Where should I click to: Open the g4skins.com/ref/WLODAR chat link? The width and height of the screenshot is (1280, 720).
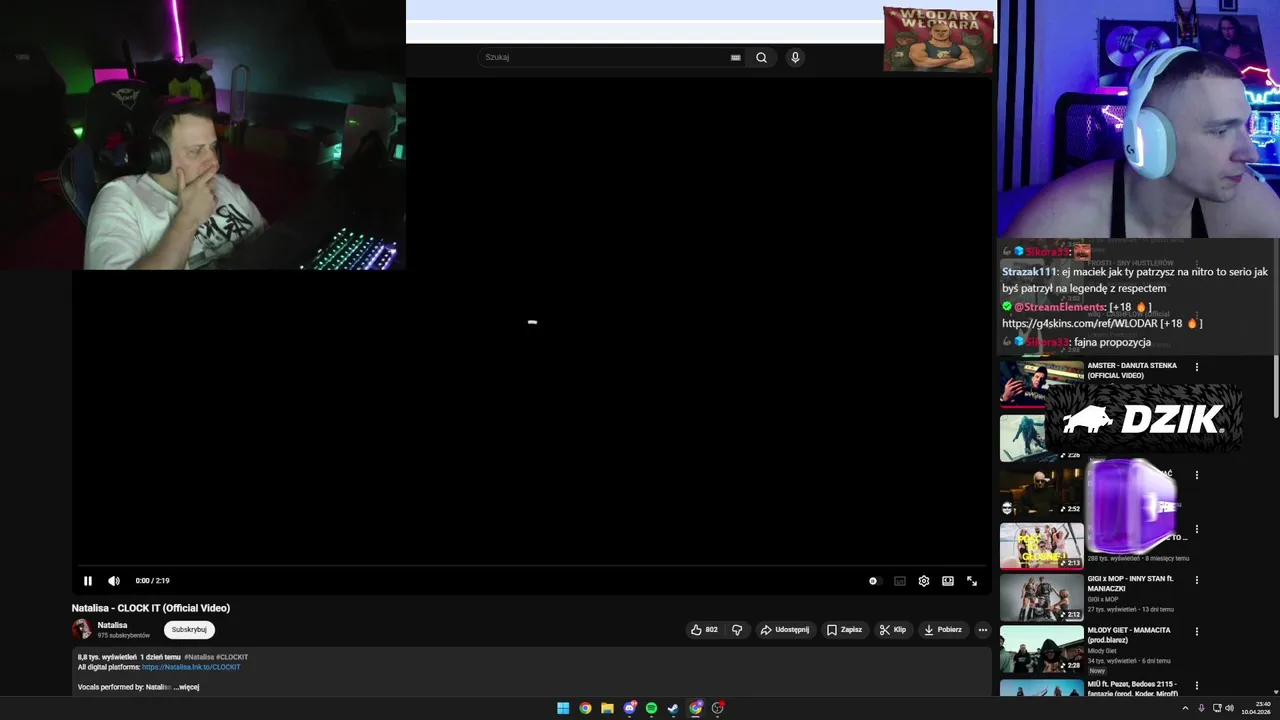click(1079, 323)
